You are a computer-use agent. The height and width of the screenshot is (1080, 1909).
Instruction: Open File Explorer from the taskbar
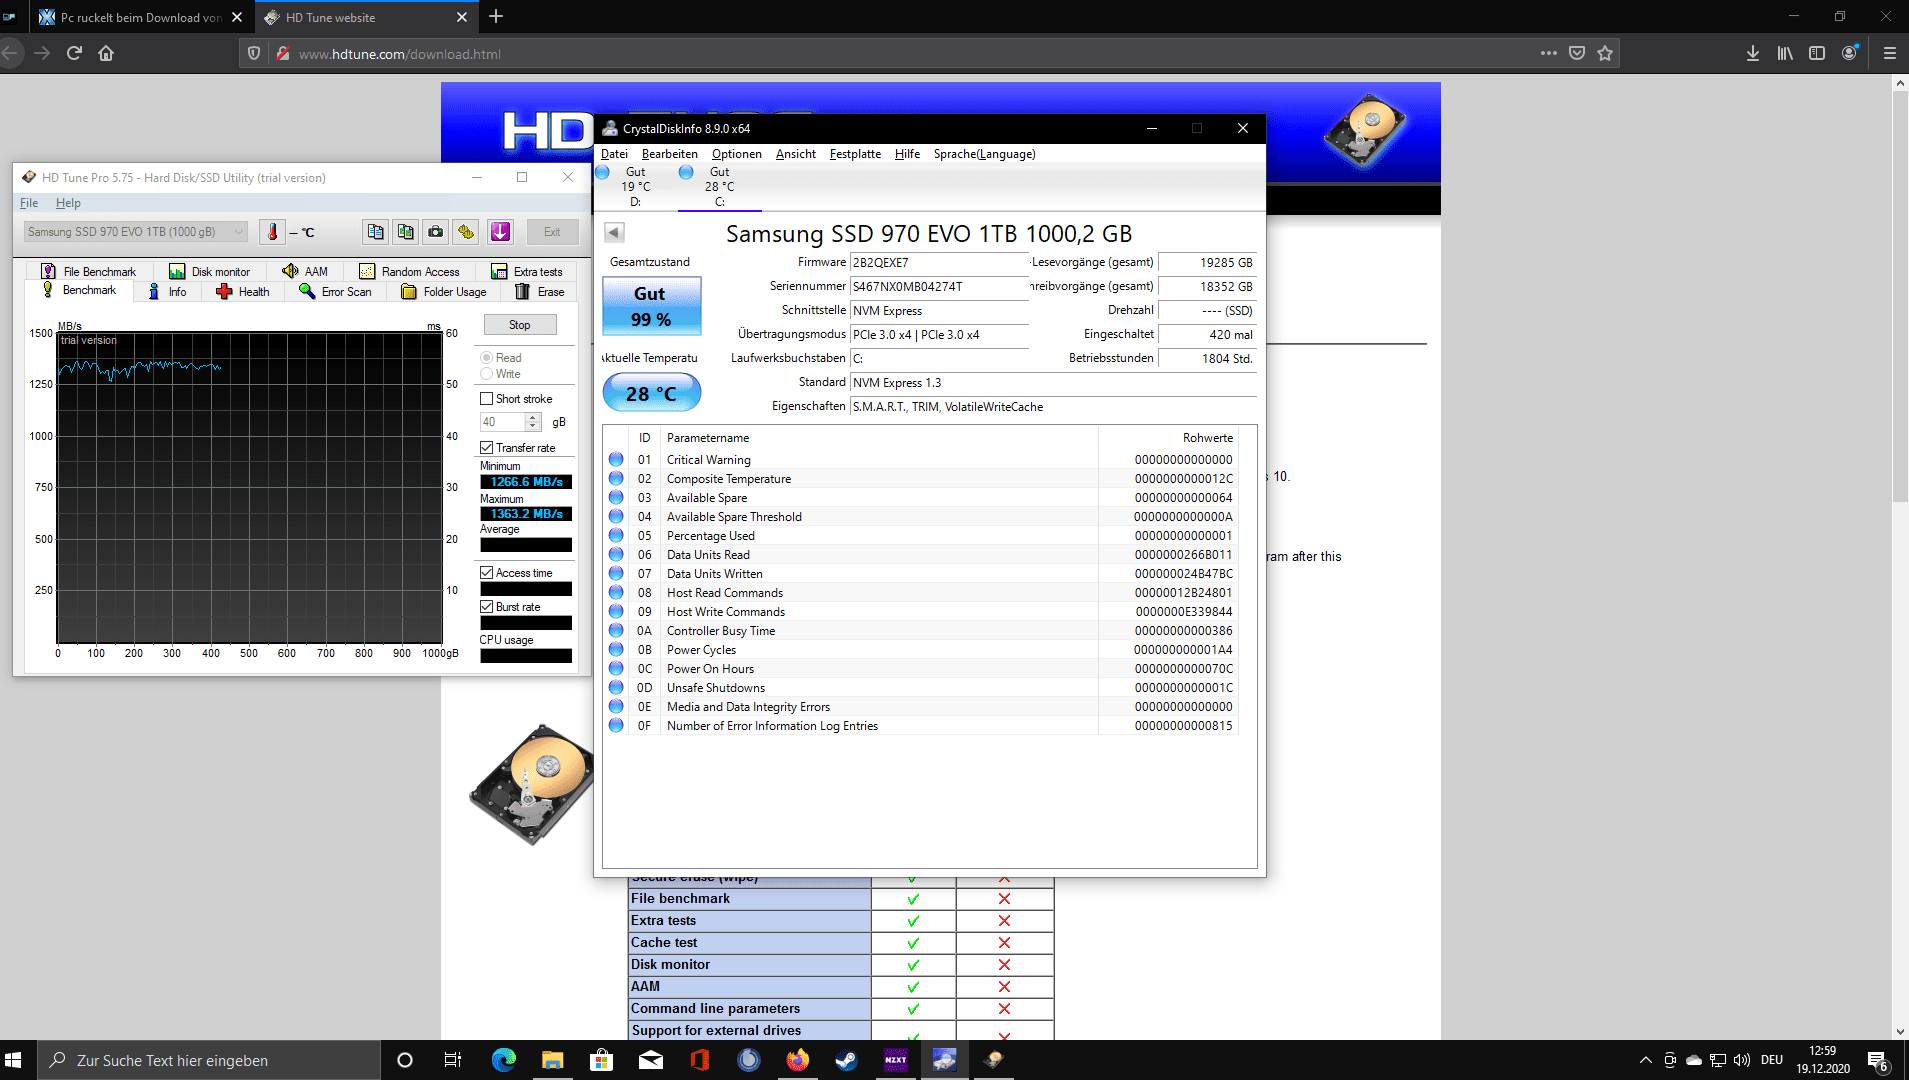click(552, 1060)
